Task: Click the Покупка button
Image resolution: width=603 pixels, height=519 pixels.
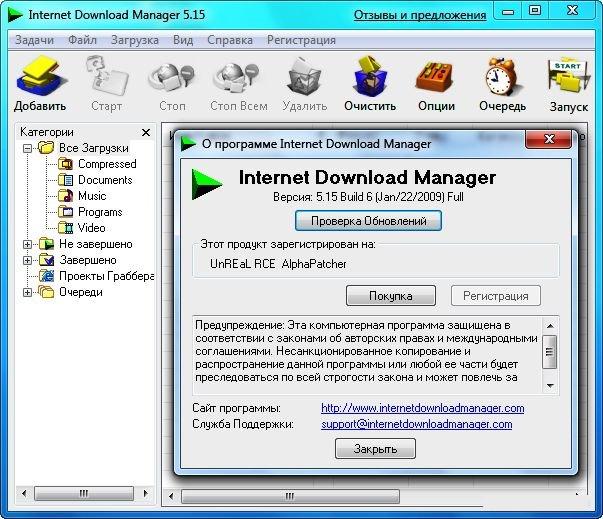Action: click(x=391, y=296)
